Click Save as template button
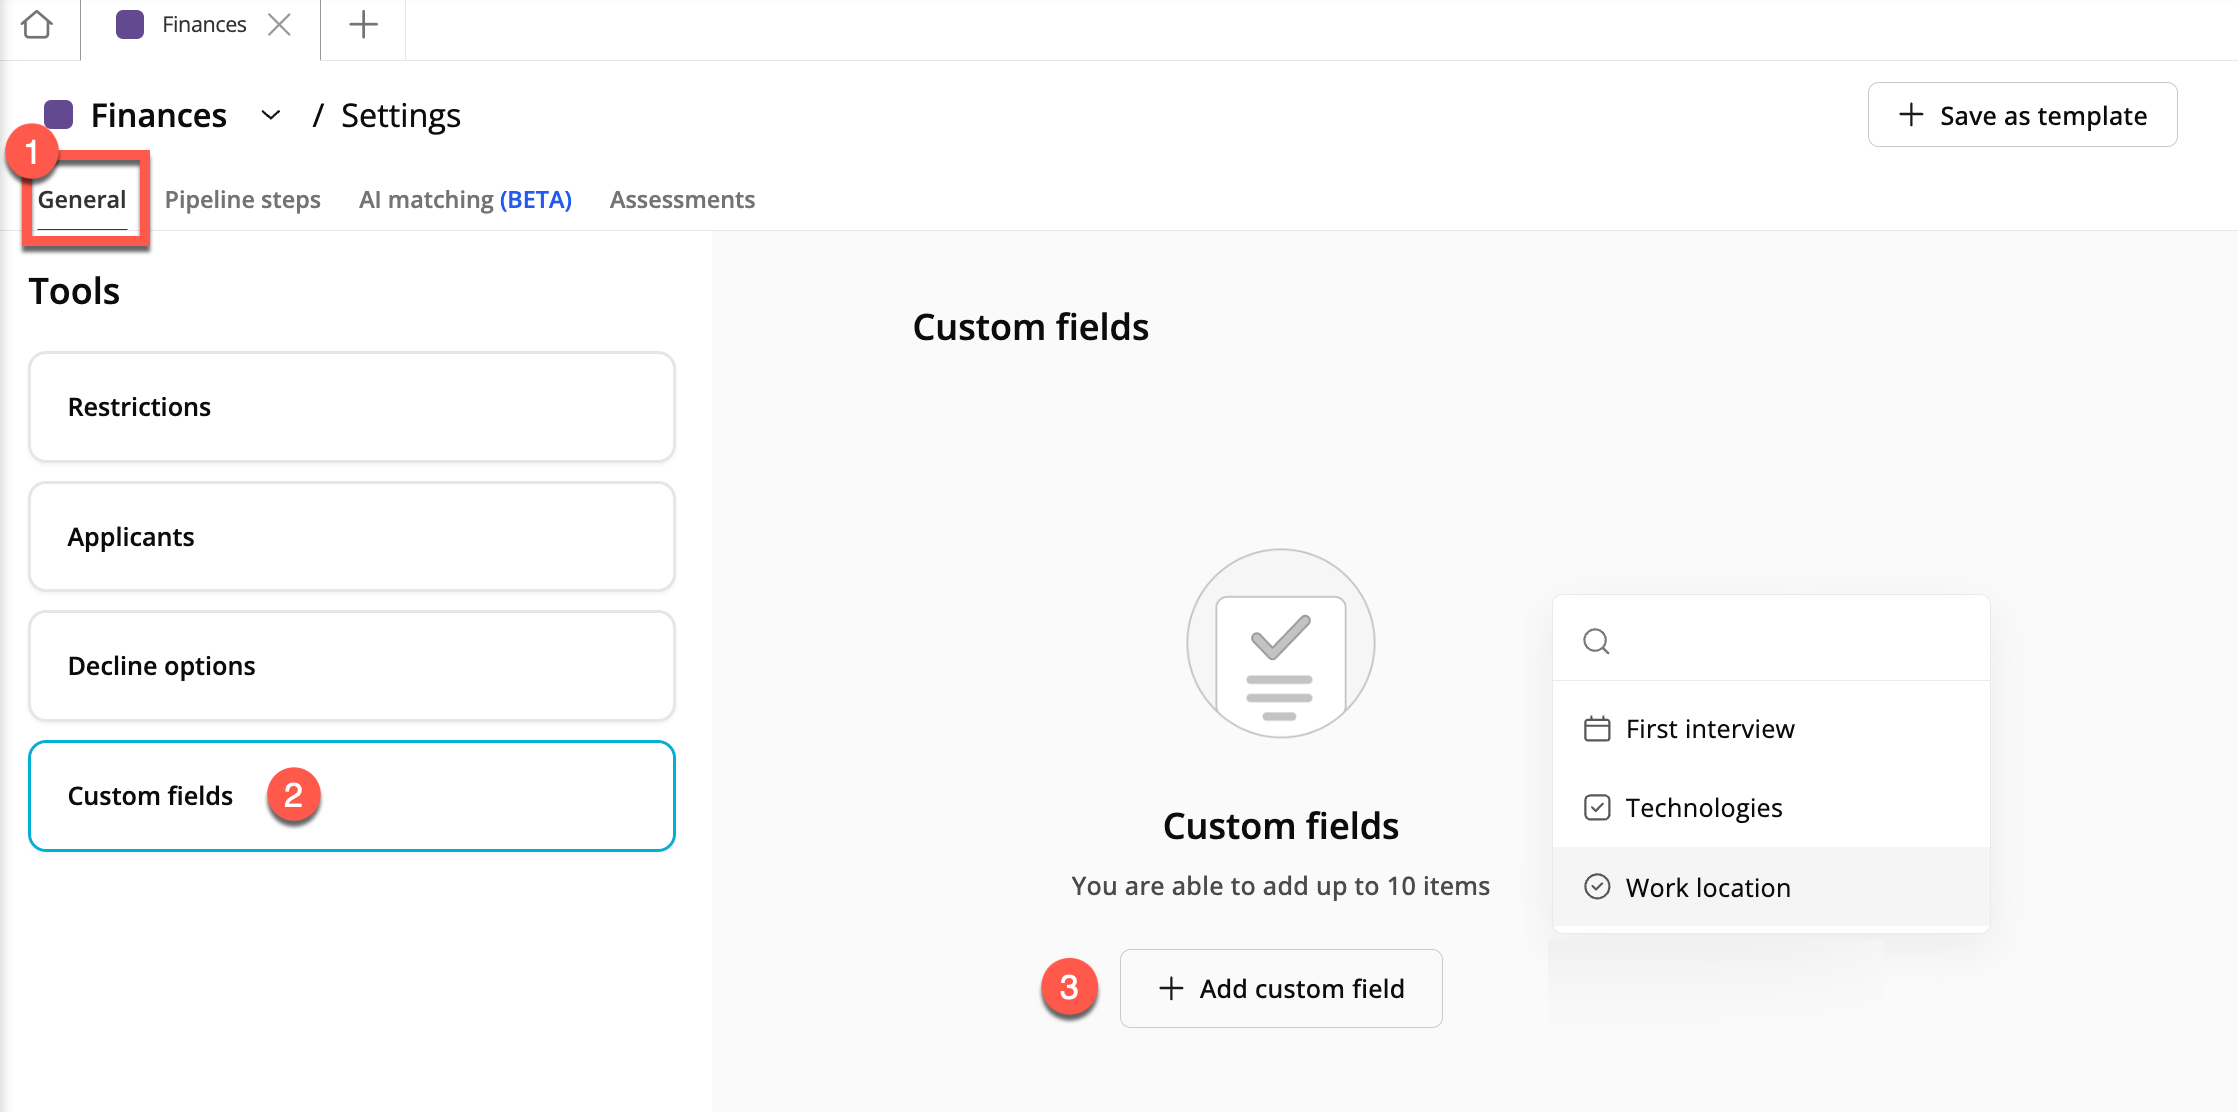The image size is (2238, 1112). point(2022,115)
